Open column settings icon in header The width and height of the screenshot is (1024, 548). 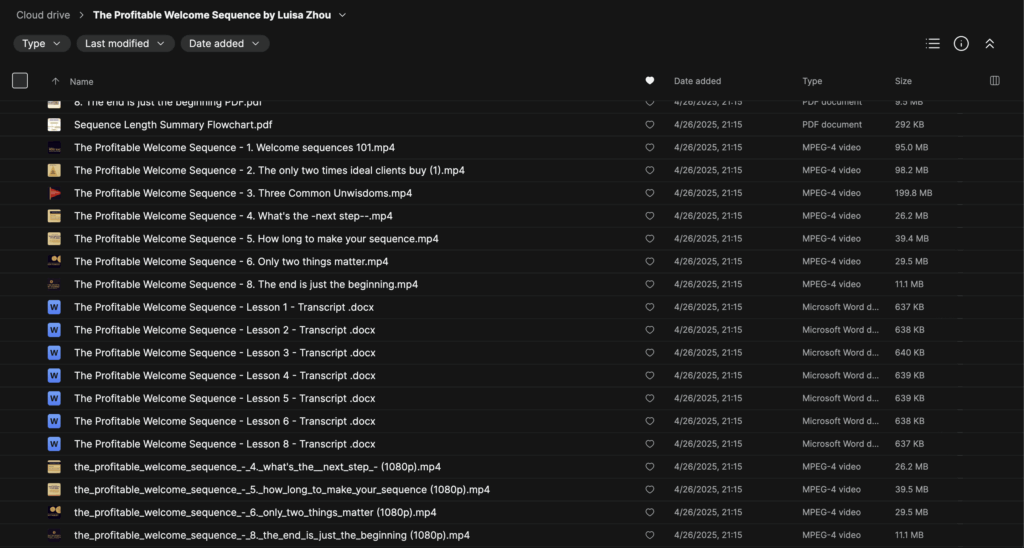[994, 81]
